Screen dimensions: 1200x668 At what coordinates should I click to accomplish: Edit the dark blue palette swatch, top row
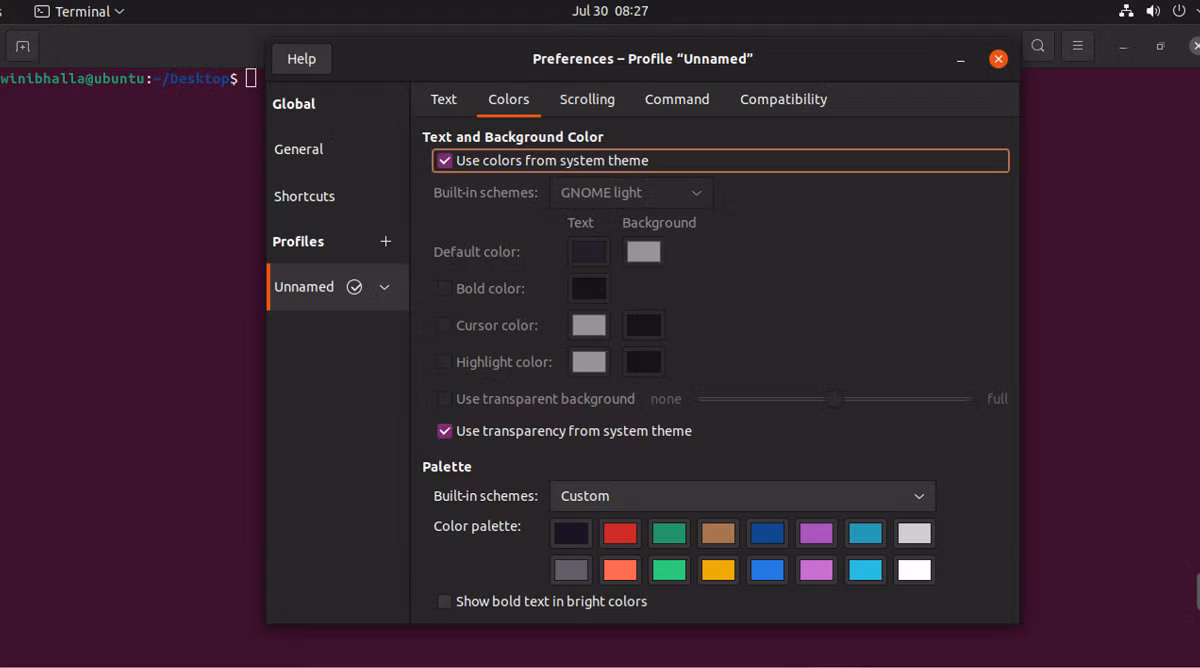pos(768,534)
